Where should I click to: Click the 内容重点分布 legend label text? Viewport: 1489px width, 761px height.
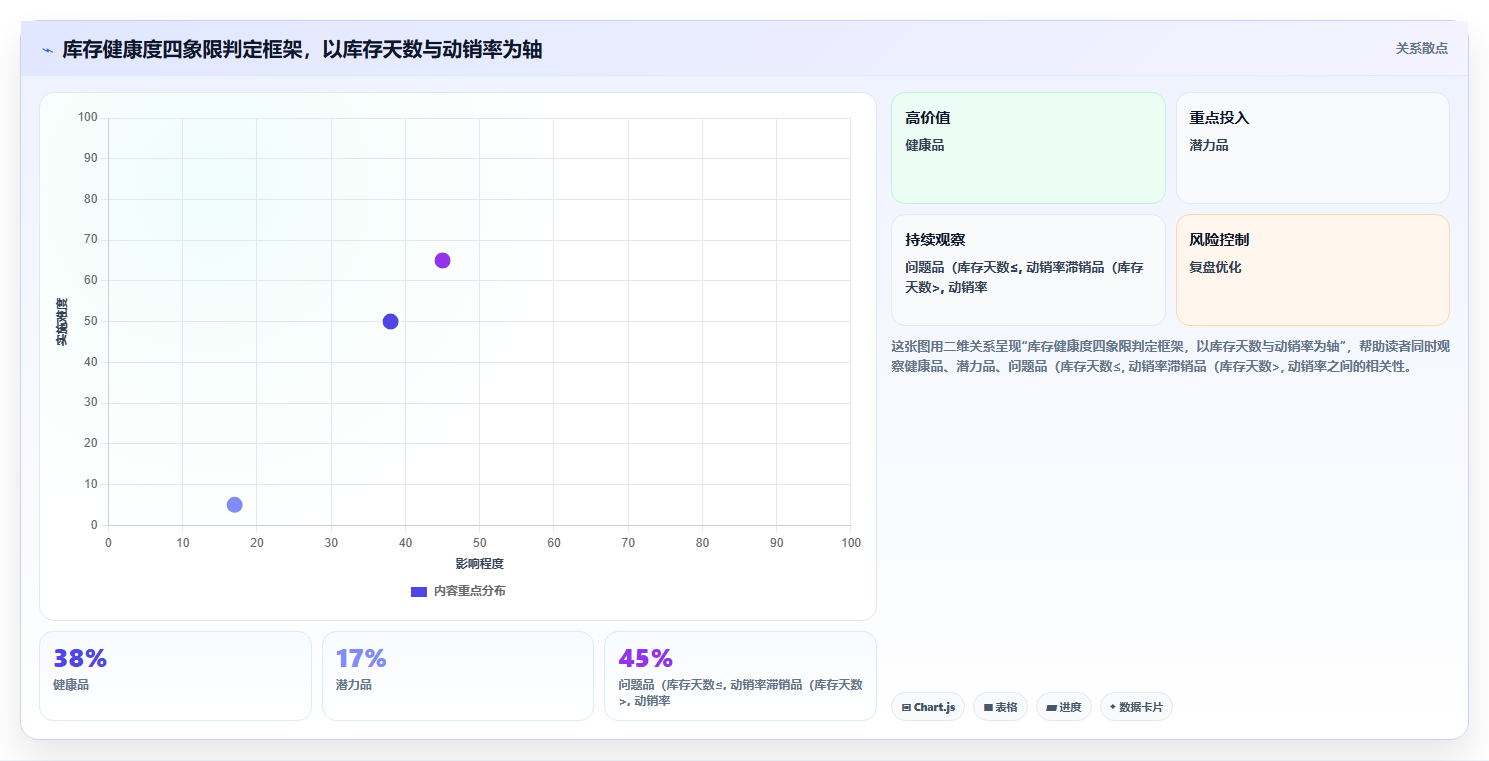470,591
